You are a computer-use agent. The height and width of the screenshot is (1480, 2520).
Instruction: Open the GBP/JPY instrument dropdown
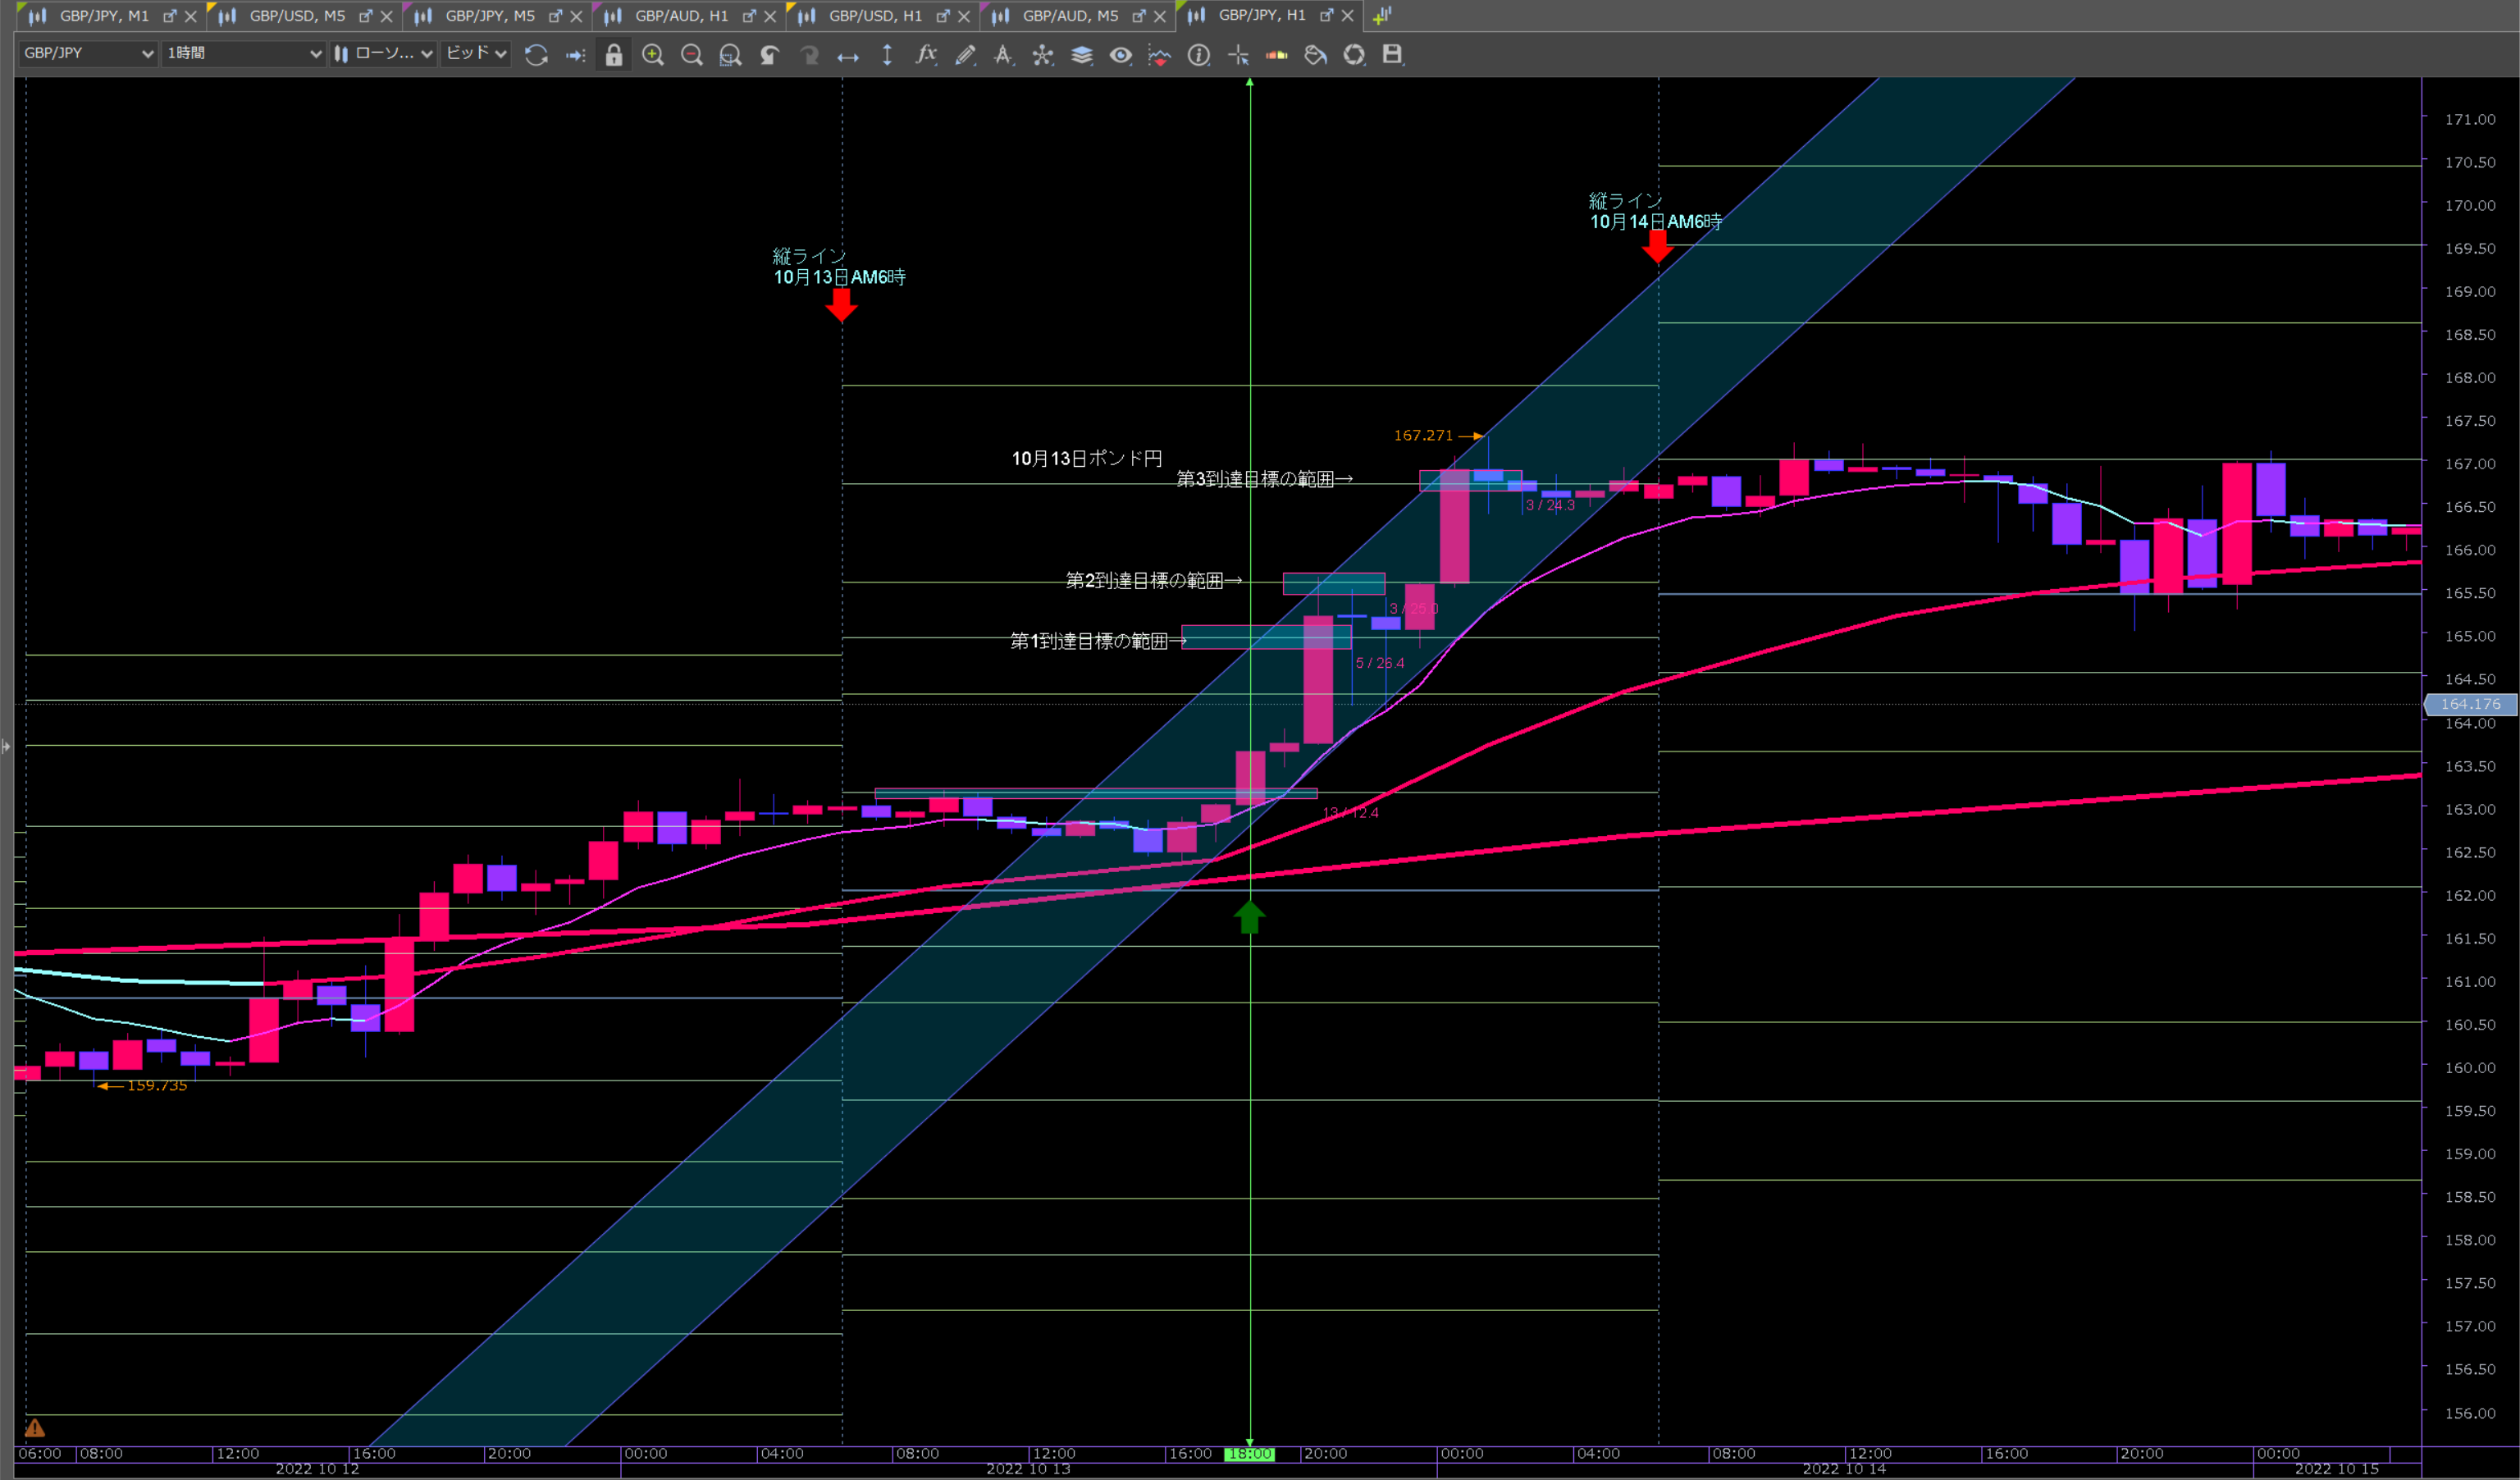coord(88,53)
